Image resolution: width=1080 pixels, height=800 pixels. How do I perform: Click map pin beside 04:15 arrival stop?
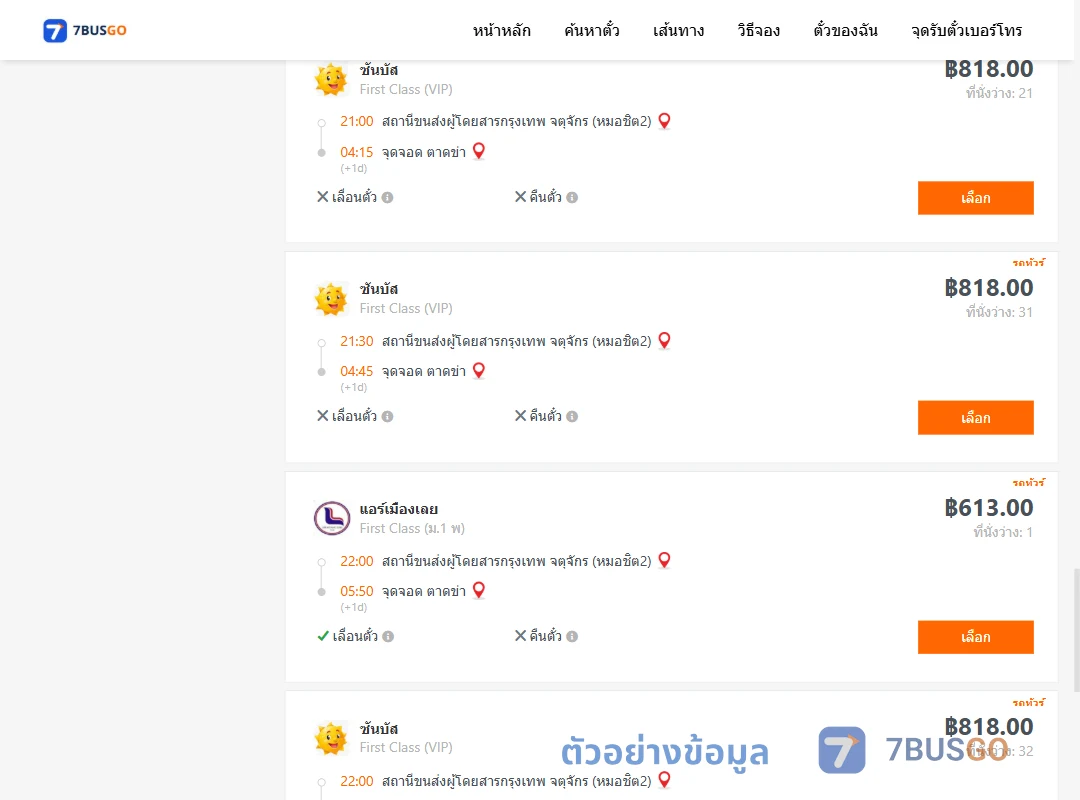tap(479, 151)
